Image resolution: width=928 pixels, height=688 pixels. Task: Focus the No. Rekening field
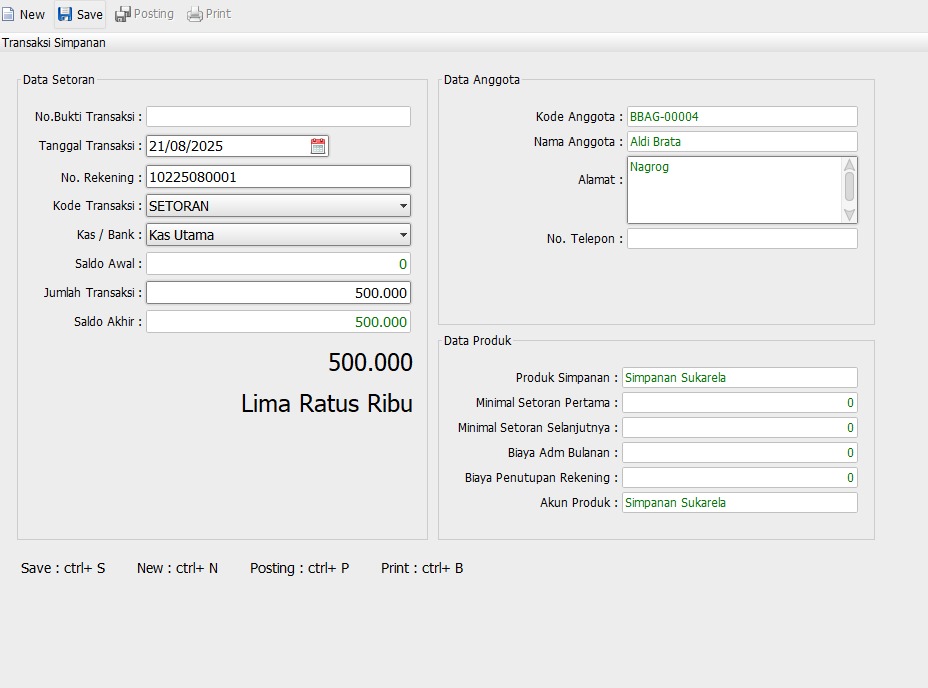click(x=278, y=177)
